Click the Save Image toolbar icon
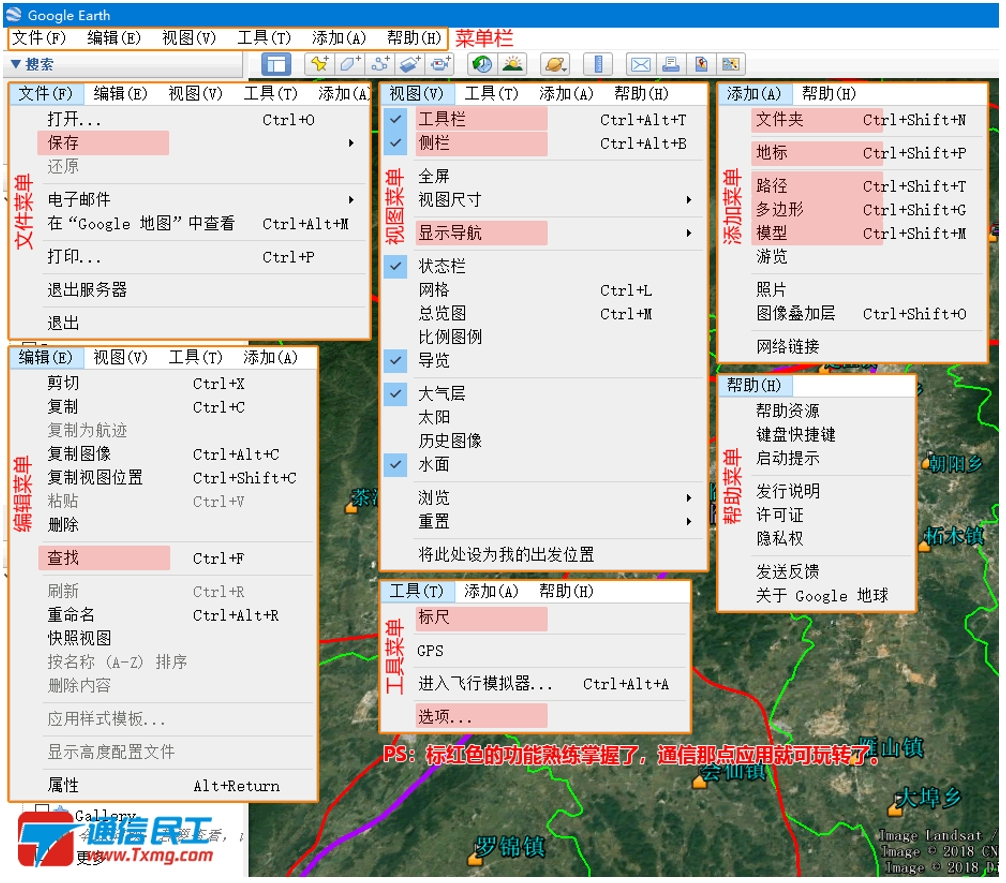 point(731,64)
